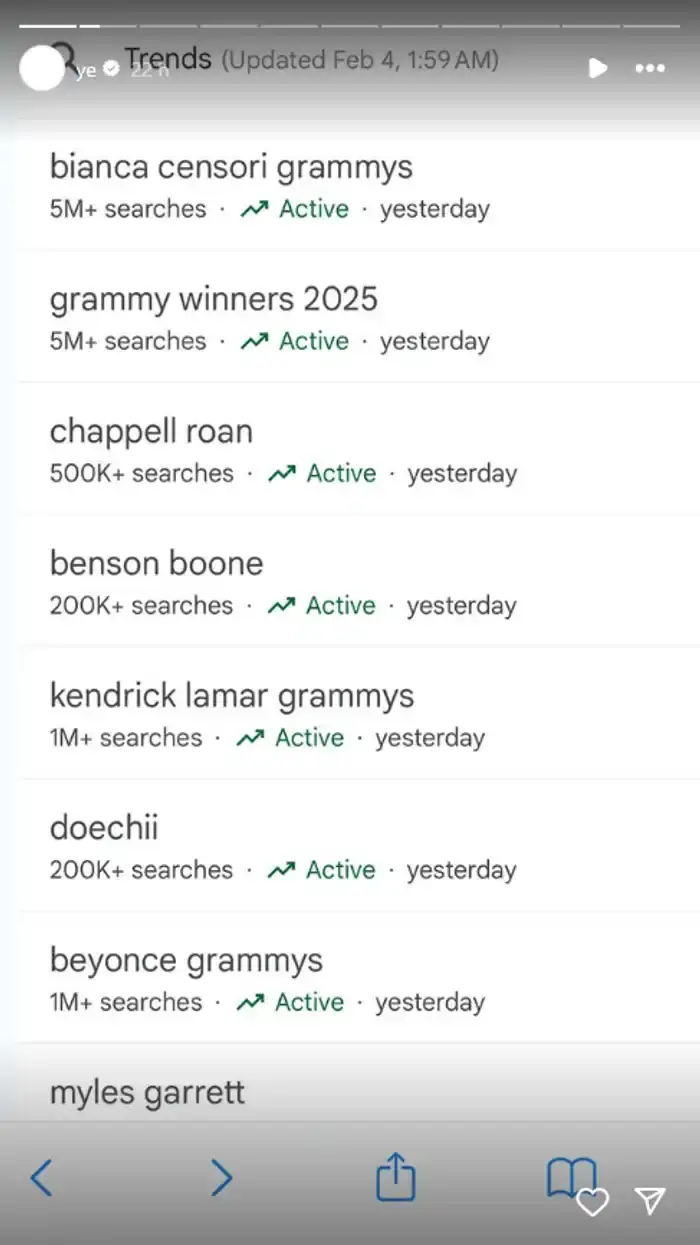Send story using the paper plane icon
Image resolution: width=700 pixels, height=1245 pixels.
pos(650,1201)
